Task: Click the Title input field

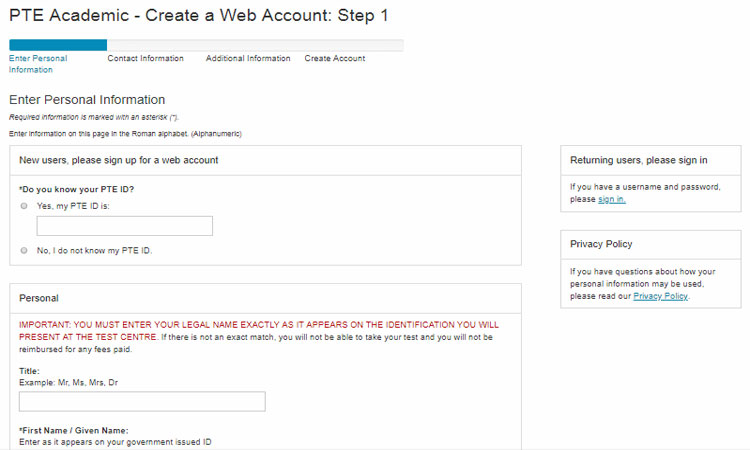Action: click(x=142, y=402)
